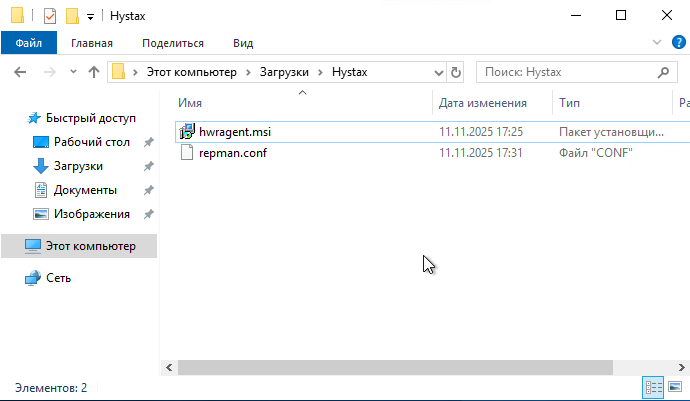The height and width of the screenshot is (401, 690).
Task: Go up one folder level
Action: [x=94, y=72]
